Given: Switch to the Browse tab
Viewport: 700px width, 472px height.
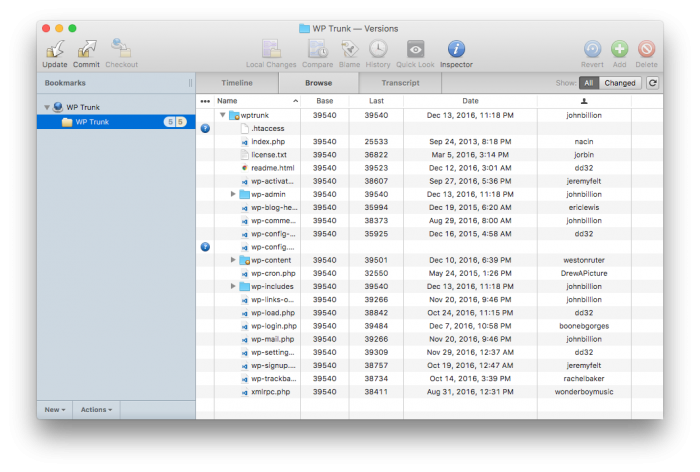Looking at the screenshot, I should coord(319,83).
